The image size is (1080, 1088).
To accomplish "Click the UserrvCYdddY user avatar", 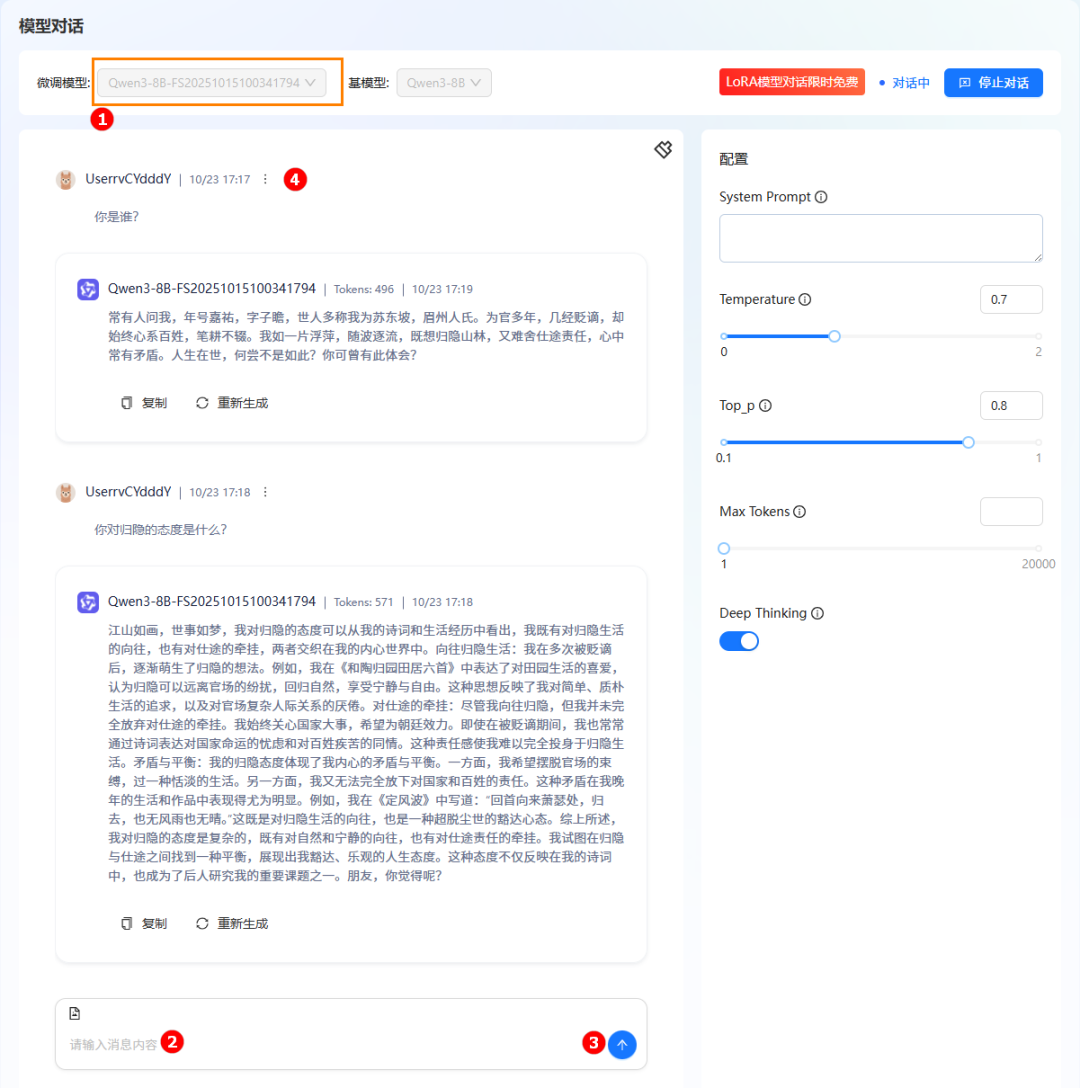I will coord(66,180).
